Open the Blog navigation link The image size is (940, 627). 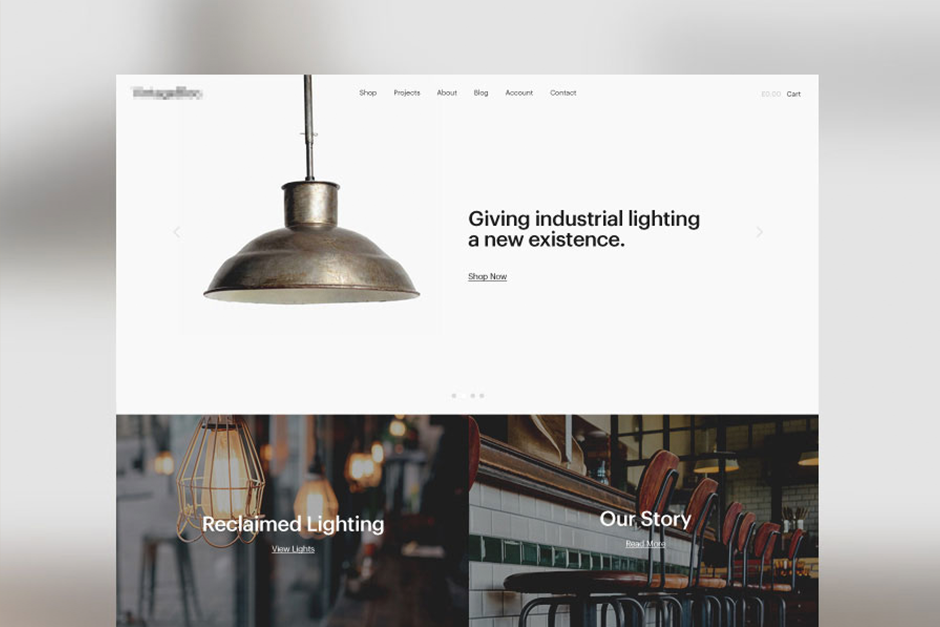pos(481,93)
